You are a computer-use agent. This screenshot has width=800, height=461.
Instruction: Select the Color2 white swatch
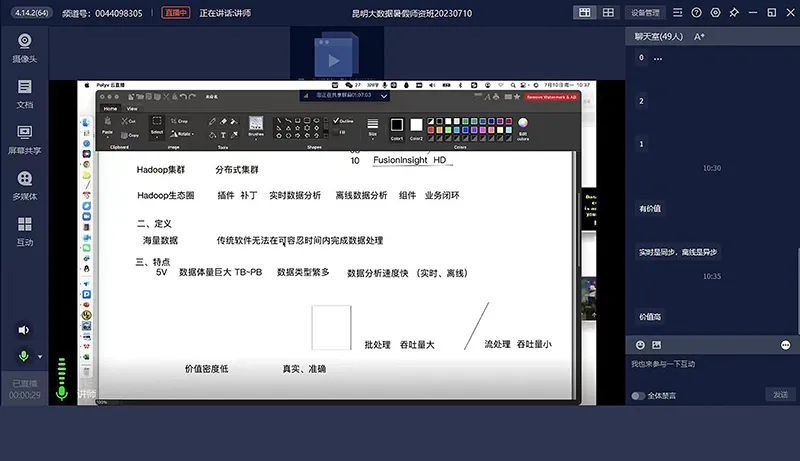click(416, 125)
